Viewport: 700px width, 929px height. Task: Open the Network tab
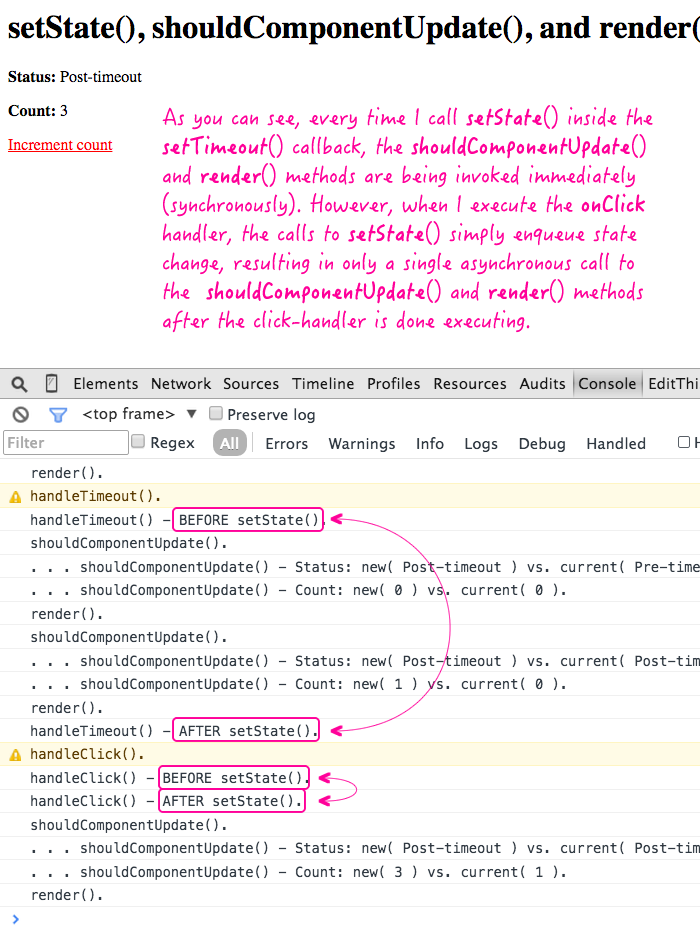coord(181,384)
